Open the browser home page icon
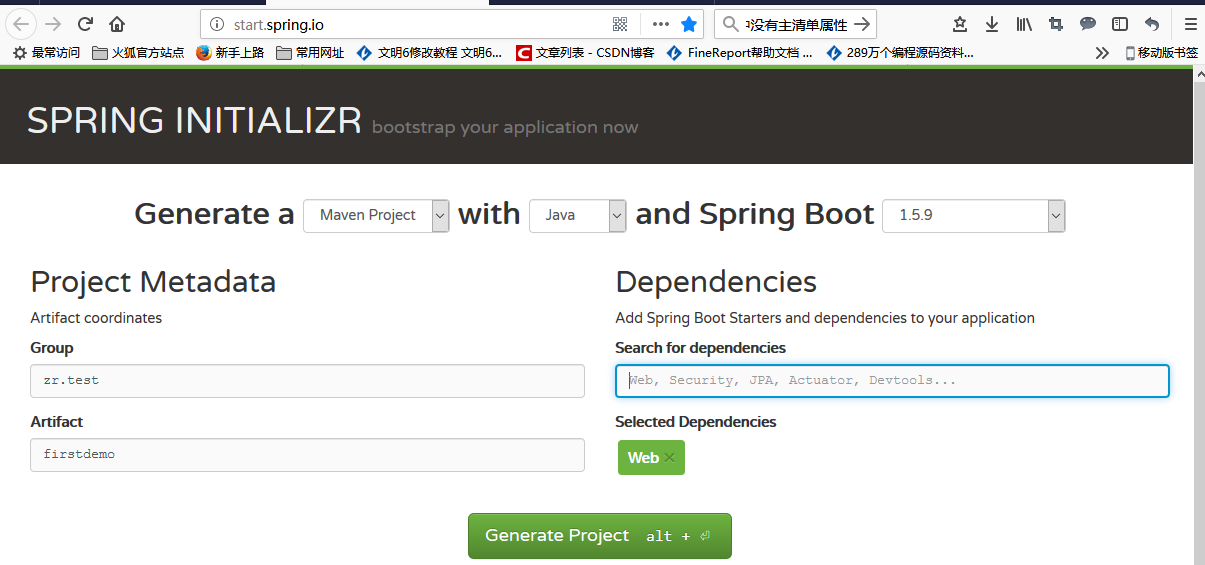This screenshot has width=1205, height=565. click(x=117, y=24)
